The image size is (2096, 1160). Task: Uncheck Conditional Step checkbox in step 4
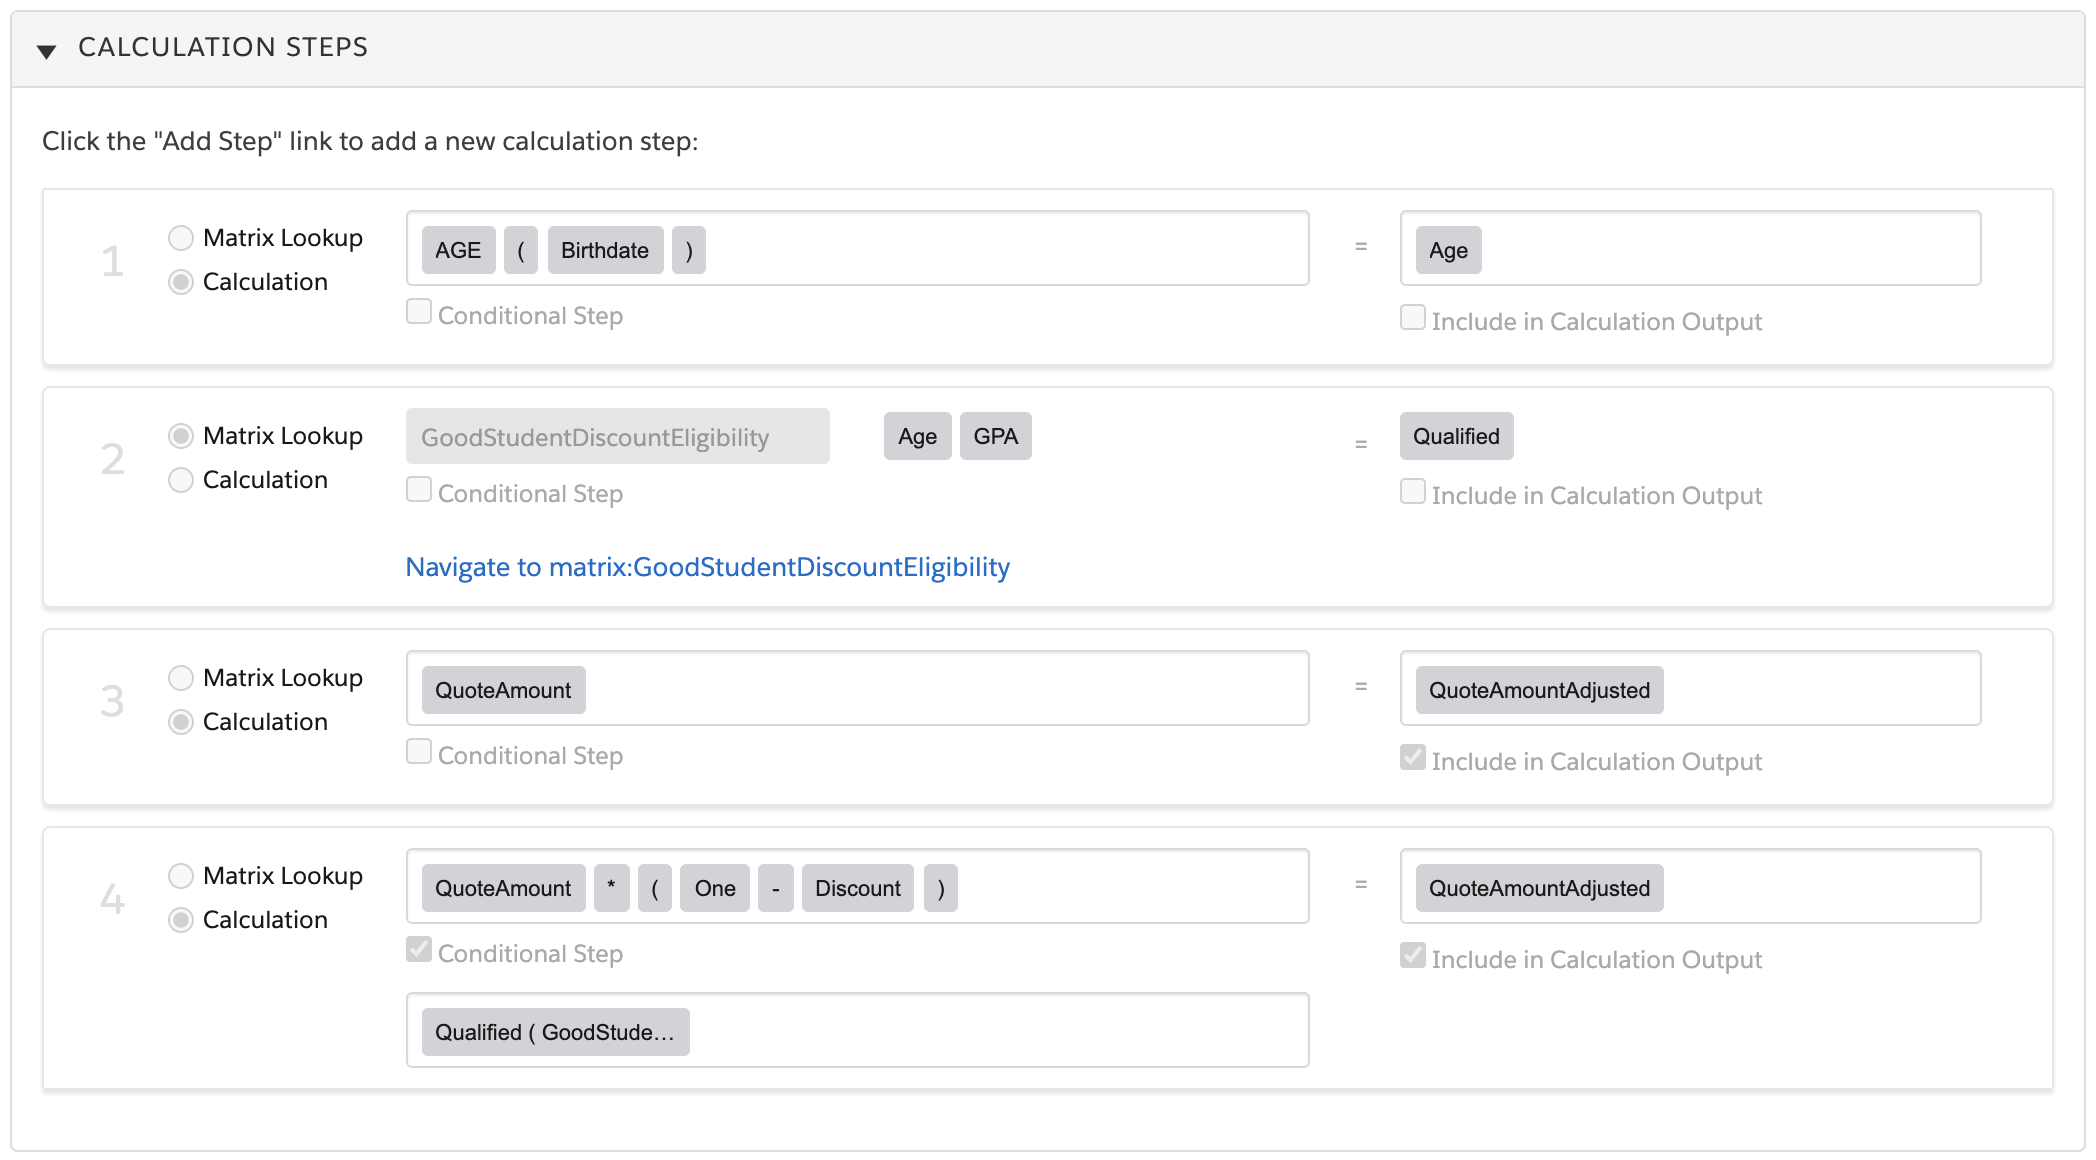point(419,950)
